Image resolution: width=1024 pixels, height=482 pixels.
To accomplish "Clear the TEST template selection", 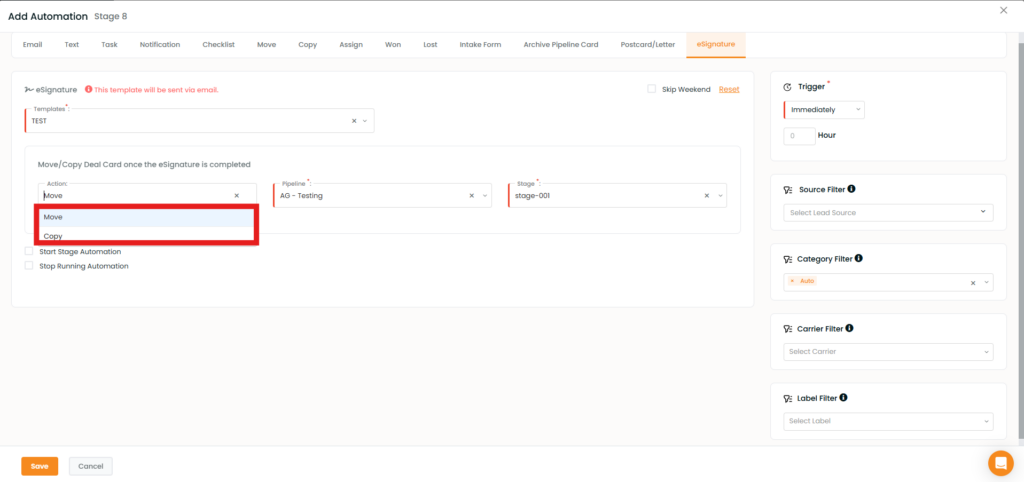I will pyautogui.click(x=354, y=121).
